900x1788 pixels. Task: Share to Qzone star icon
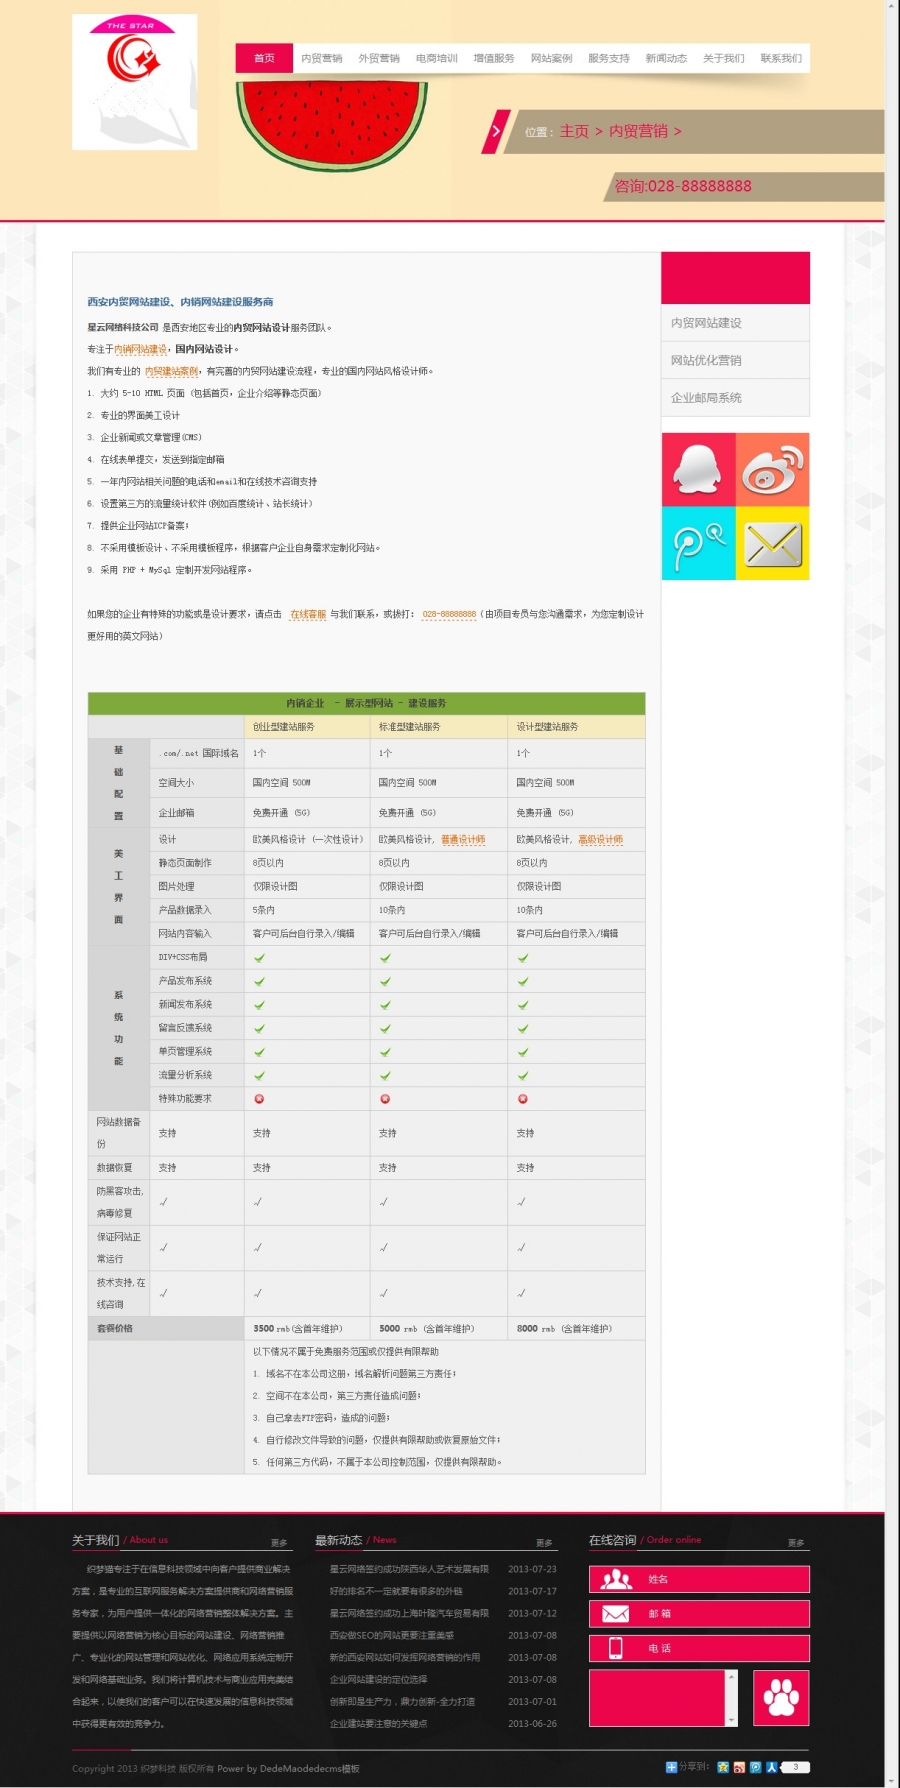723,1767
